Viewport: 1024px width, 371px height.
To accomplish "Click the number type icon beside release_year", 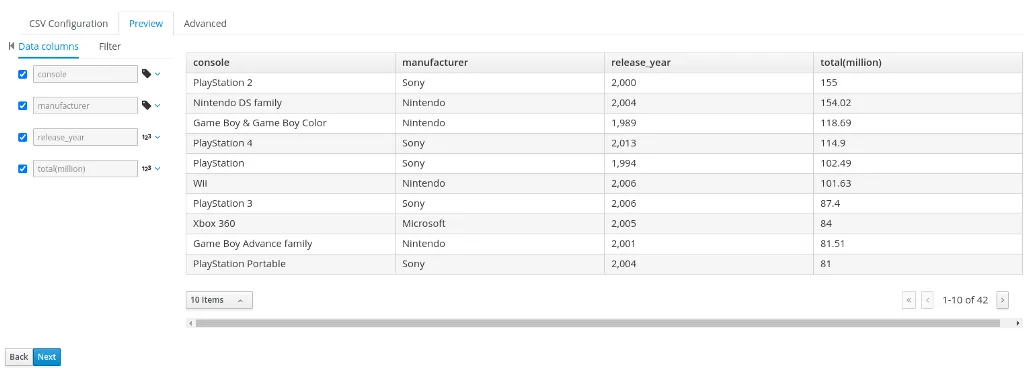I will [x=147, y=137].
